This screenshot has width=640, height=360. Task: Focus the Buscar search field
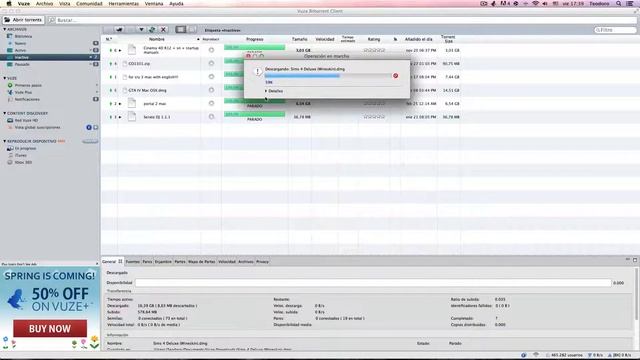point(342,20)
